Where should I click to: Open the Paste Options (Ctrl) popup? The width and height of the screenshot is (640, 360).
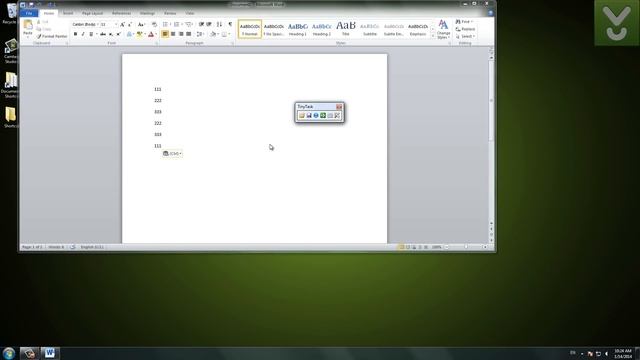coord(172,153)
